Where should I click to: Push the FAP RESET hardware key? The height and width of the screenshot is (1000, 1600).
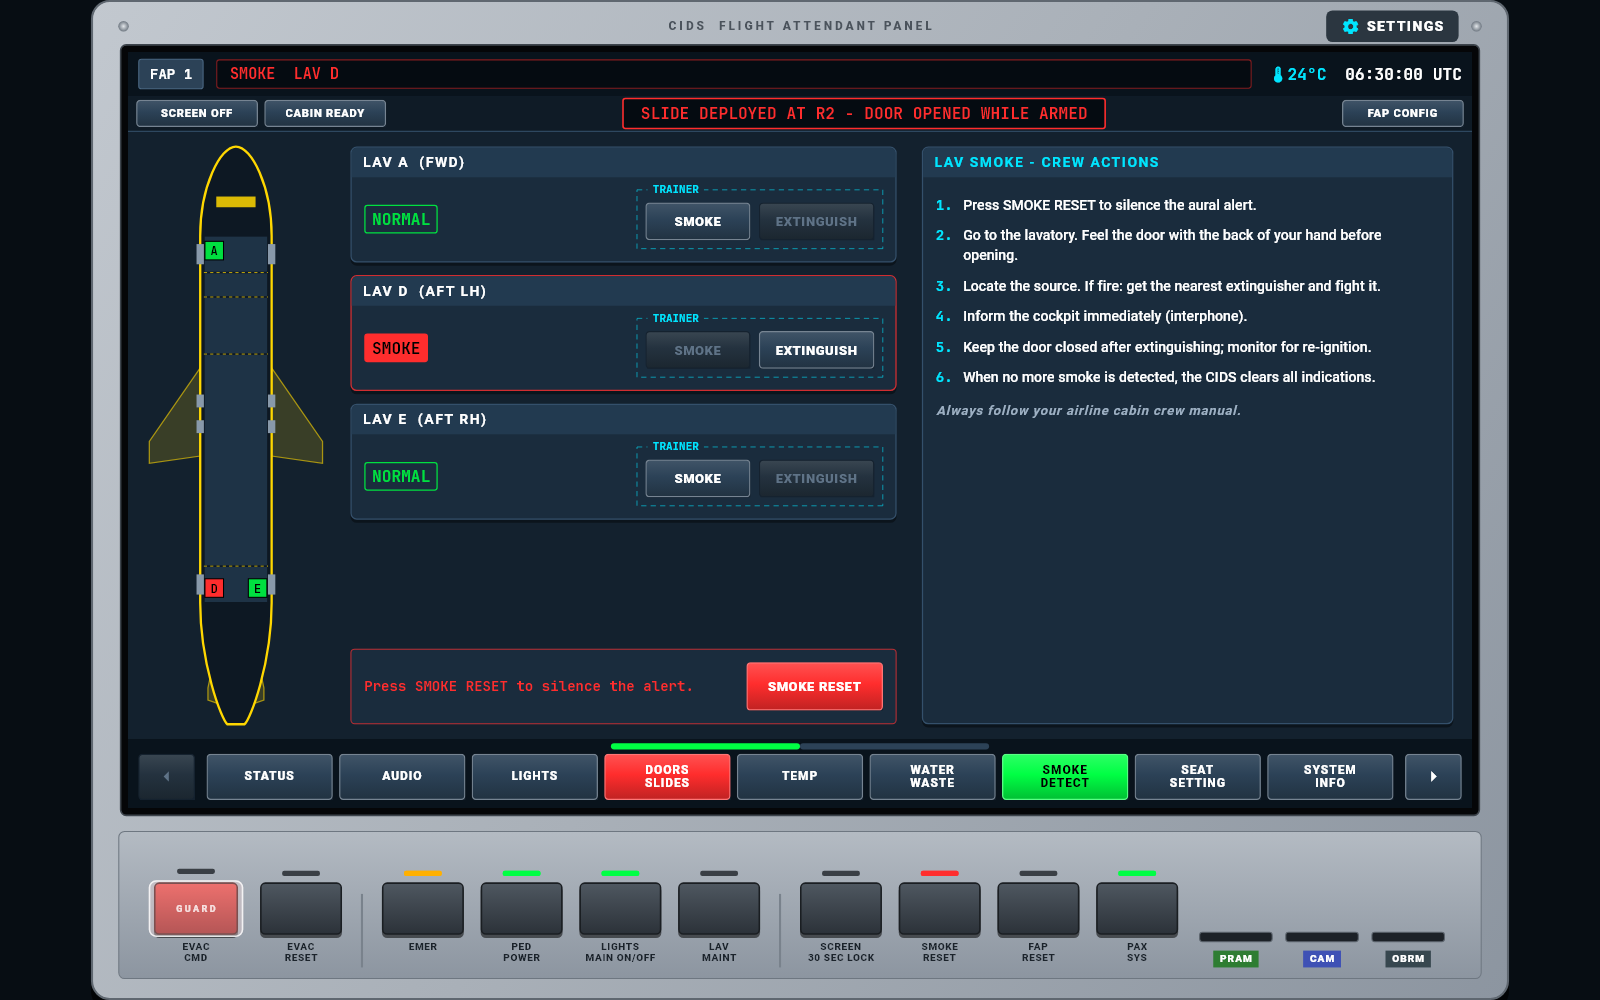1038,908
